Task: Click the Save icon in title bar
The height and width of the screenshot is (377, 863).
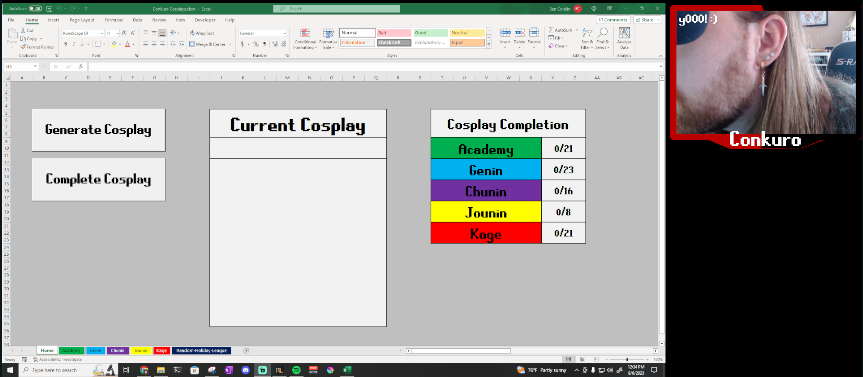Action: pyautogui.click(x=48, y=9)
